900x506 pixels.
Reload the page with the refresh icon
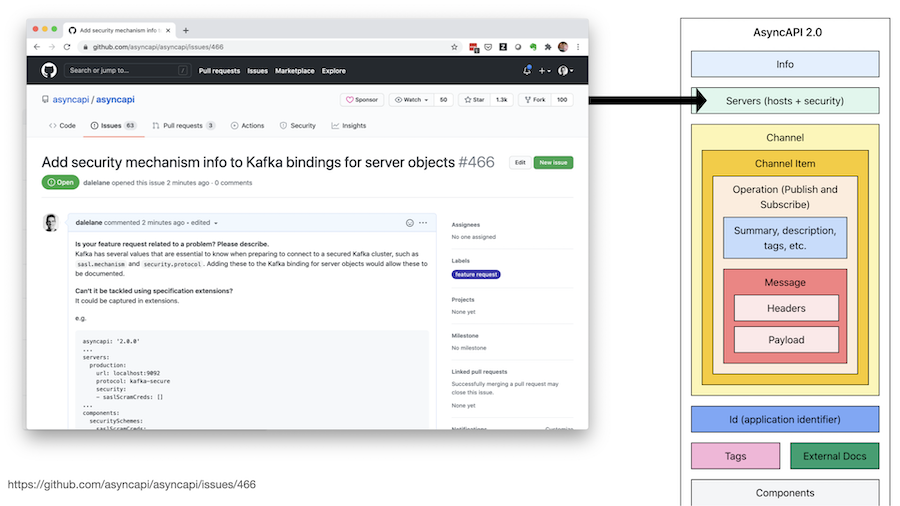click(x=67, y=47)
